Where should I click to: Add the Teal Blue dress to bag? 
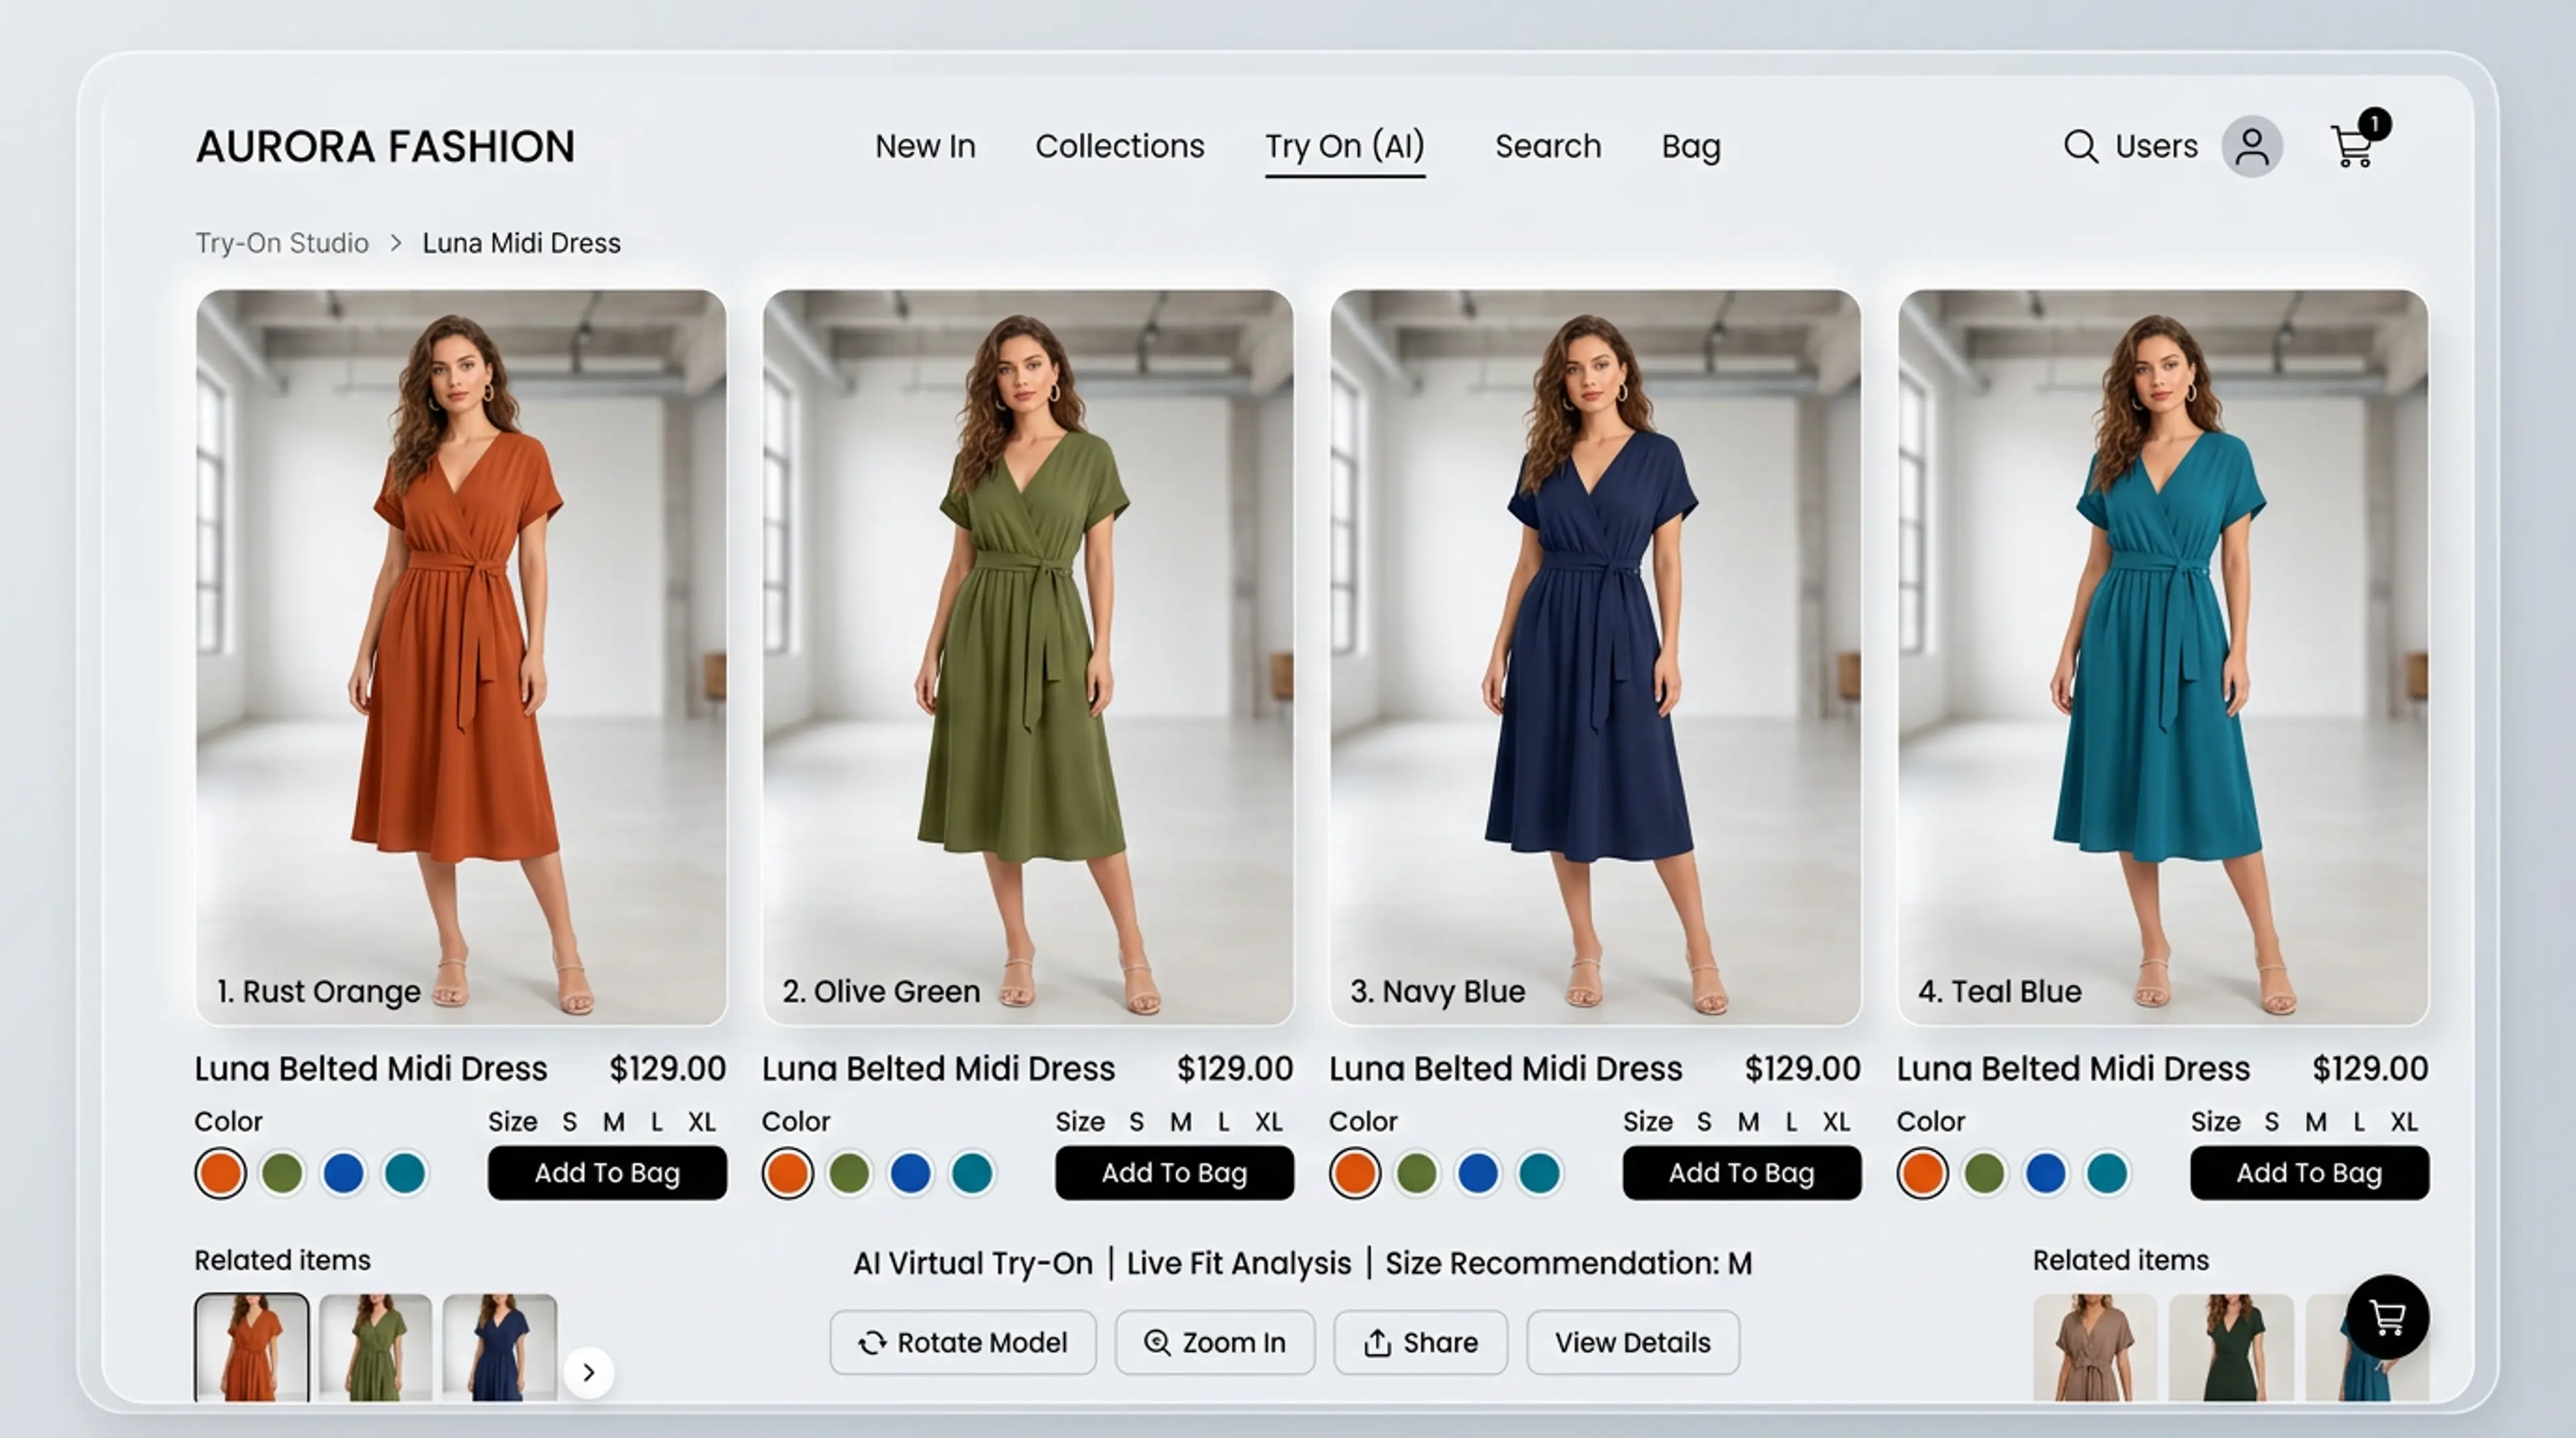point(2309,1172)
